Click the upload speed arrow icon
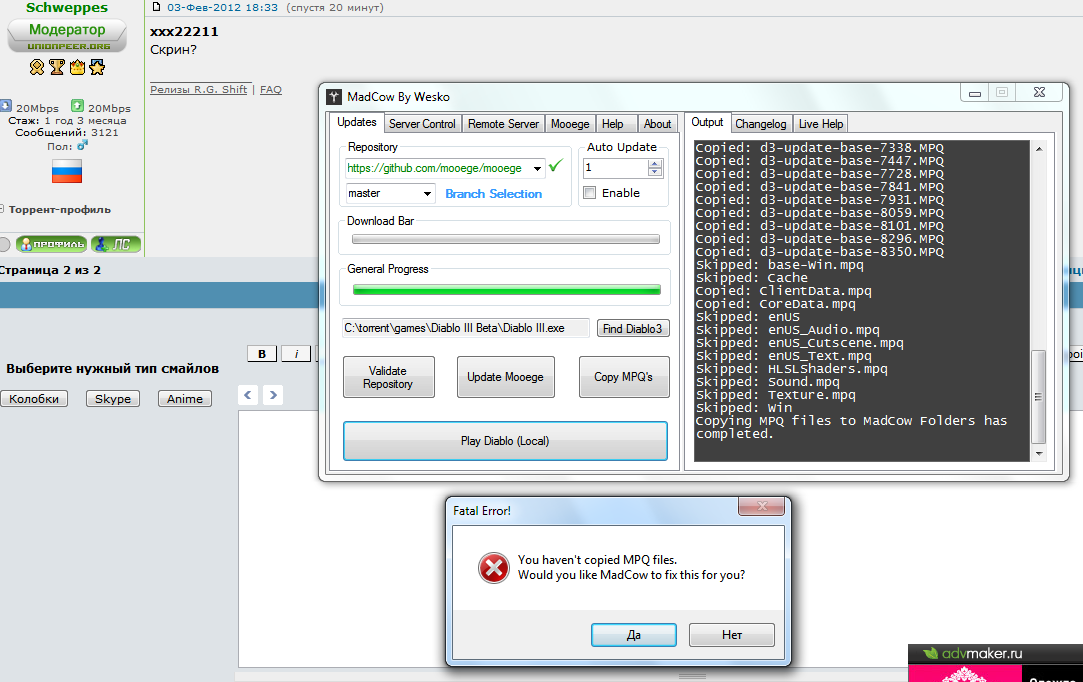This screenshot has width=1083, height=682. [77, 106]
